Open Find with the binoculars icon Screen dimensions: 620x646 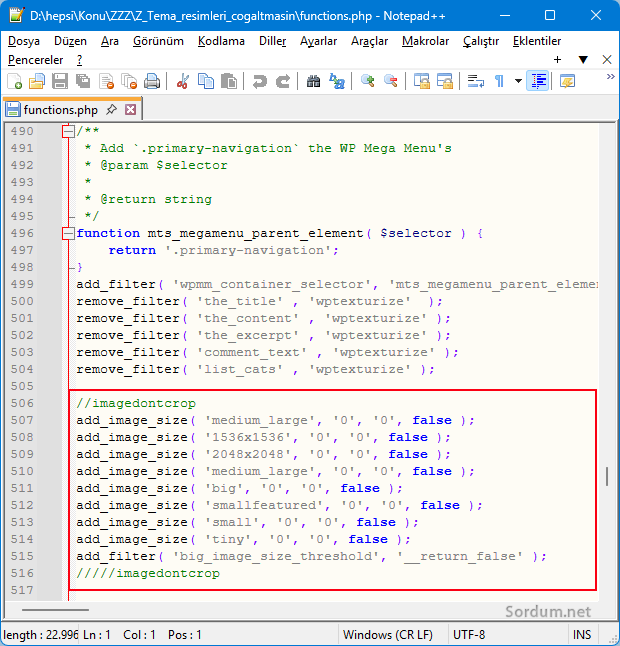point(314,81)
